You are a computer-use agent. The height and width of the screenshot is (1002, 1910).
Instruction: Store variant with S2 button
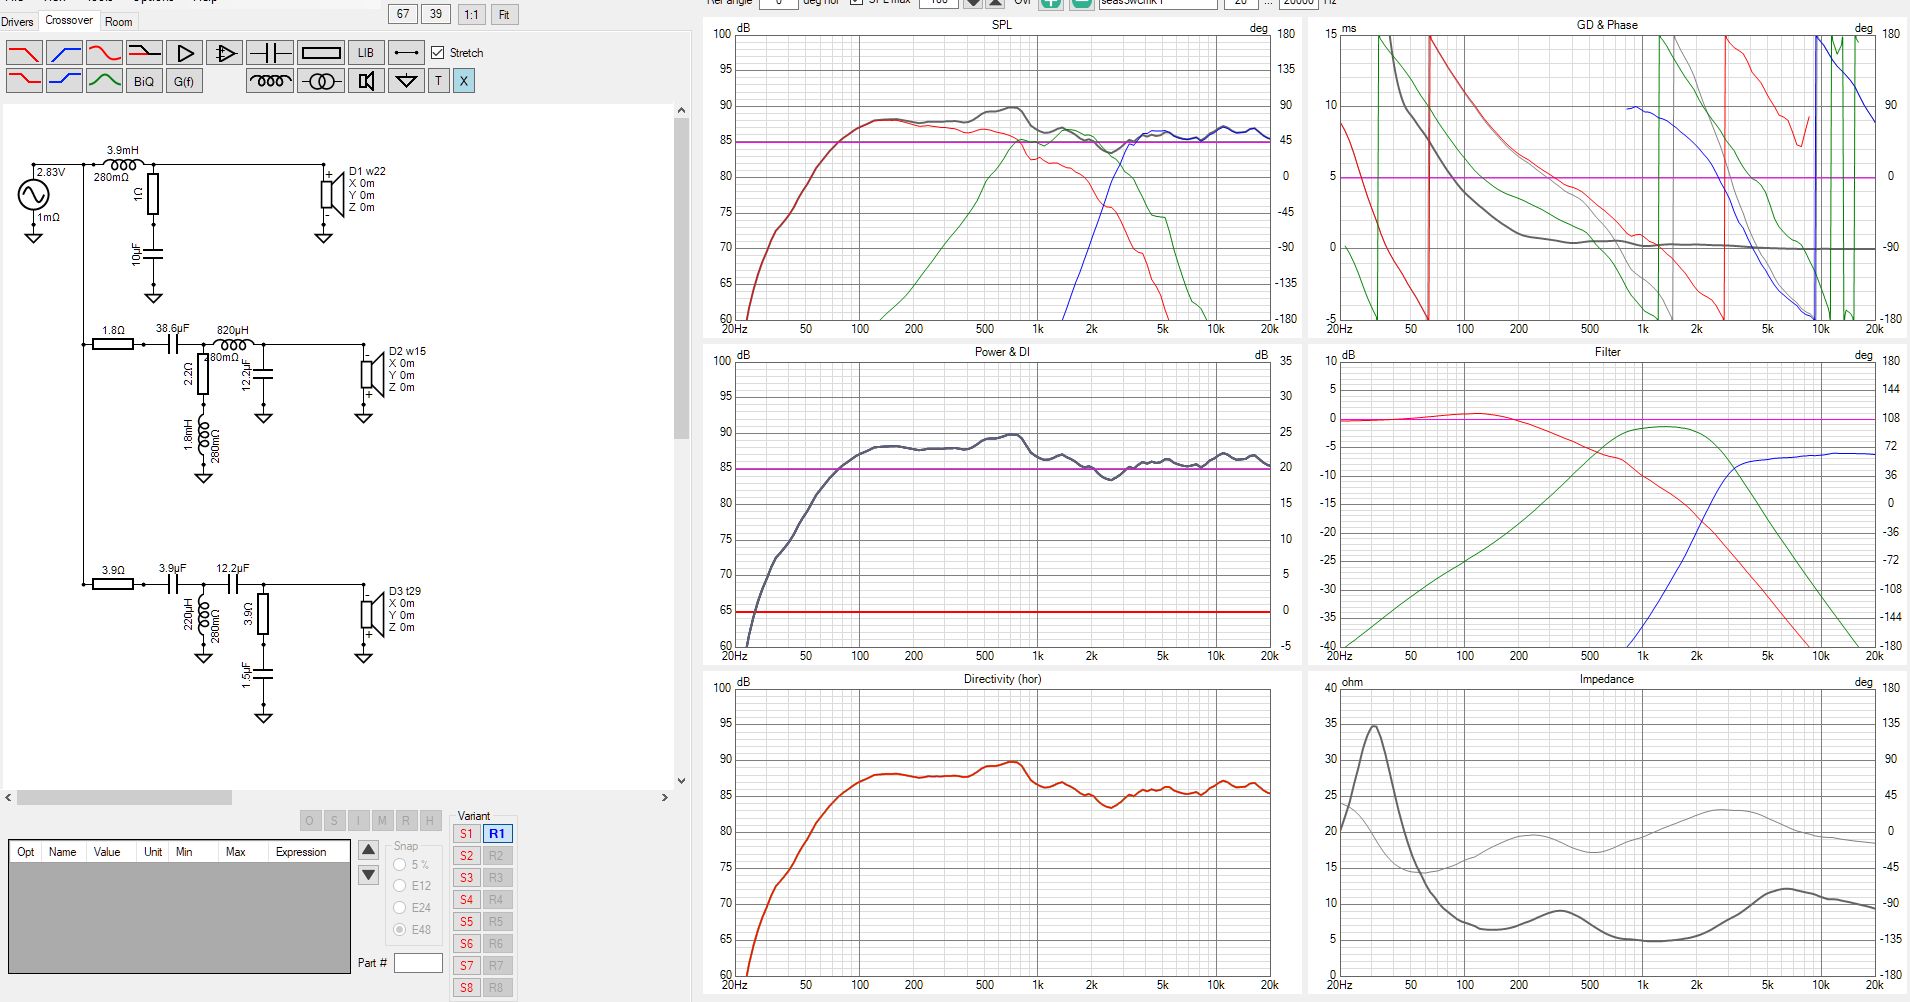point(466,856)
